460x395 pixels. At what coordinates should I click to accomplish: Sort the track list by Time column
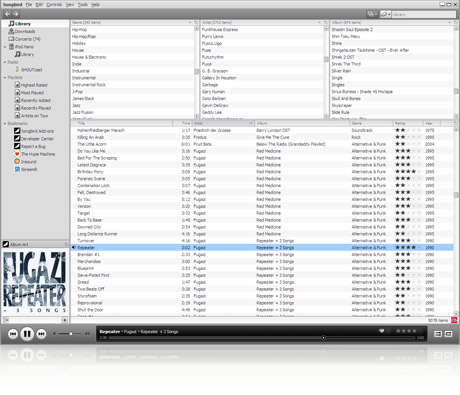tap(182, 123)
